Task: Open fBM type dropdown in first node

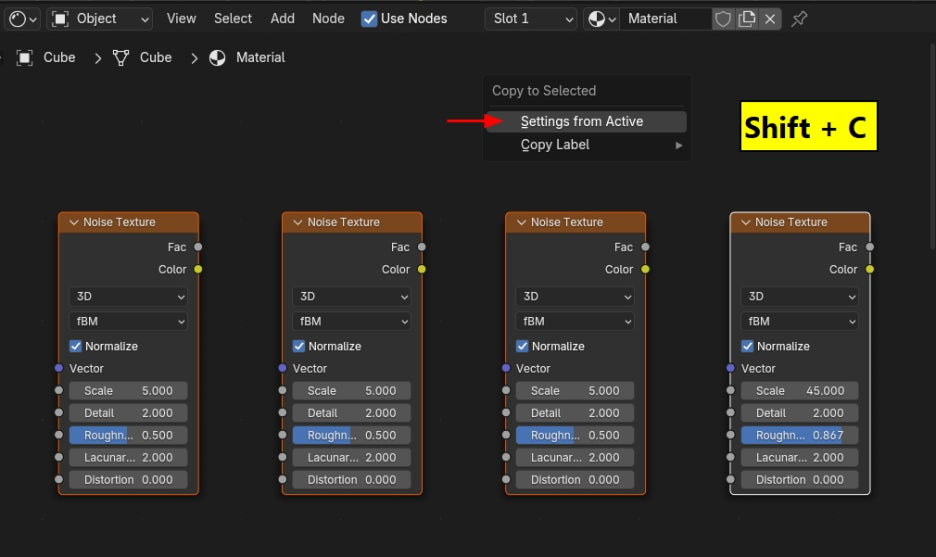Action: (128, 322)
